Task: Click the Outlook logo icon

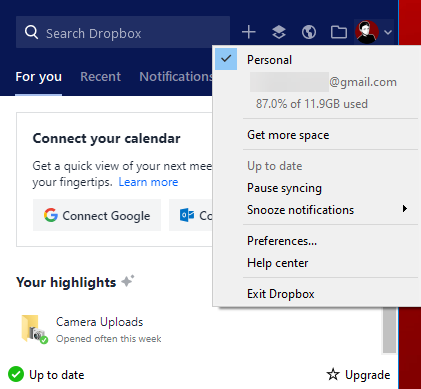Action: pos(187,215)
